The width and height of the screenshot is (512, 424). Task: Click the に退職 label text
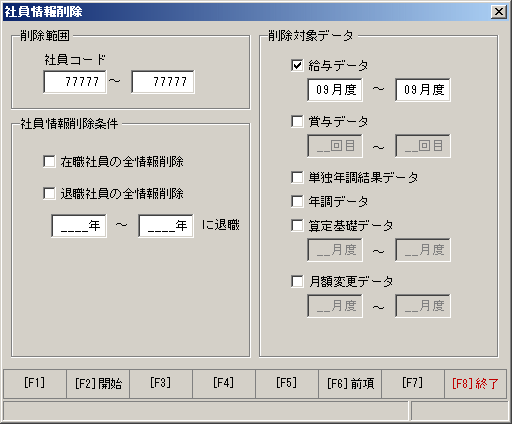[221, 225]
